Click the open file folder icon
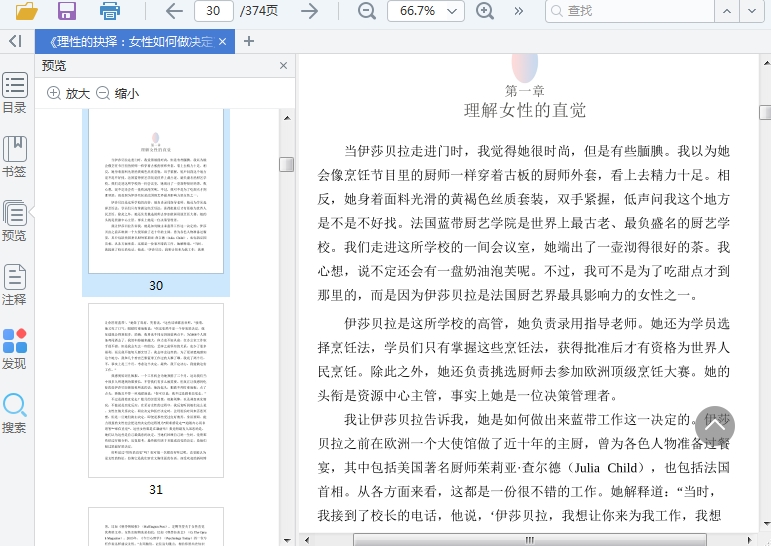 26,11
